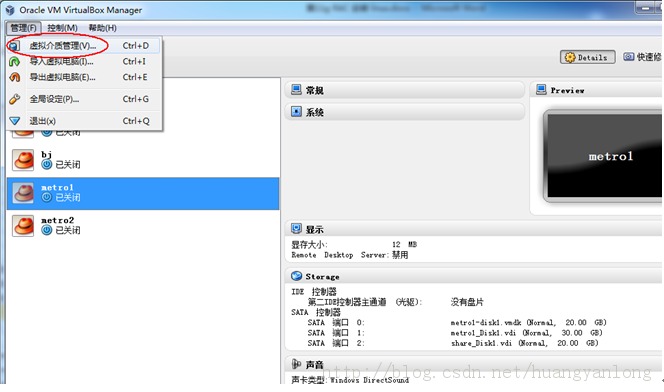The width and height of the screenshot is (664, 392).
Task: Click the Remote Desktop Server 禁用 value
Action: [400, 255]
